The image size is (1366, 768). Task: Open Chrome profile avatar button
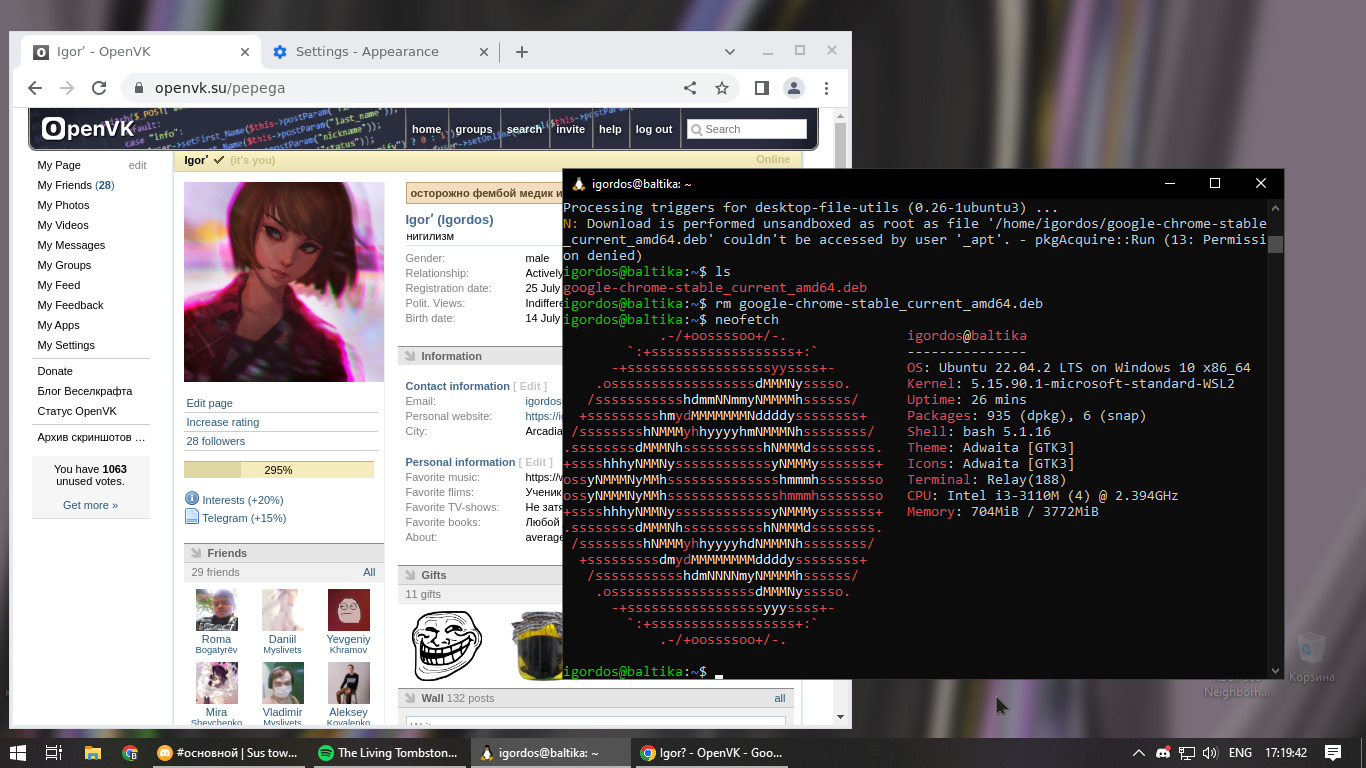tap(794, 88)
